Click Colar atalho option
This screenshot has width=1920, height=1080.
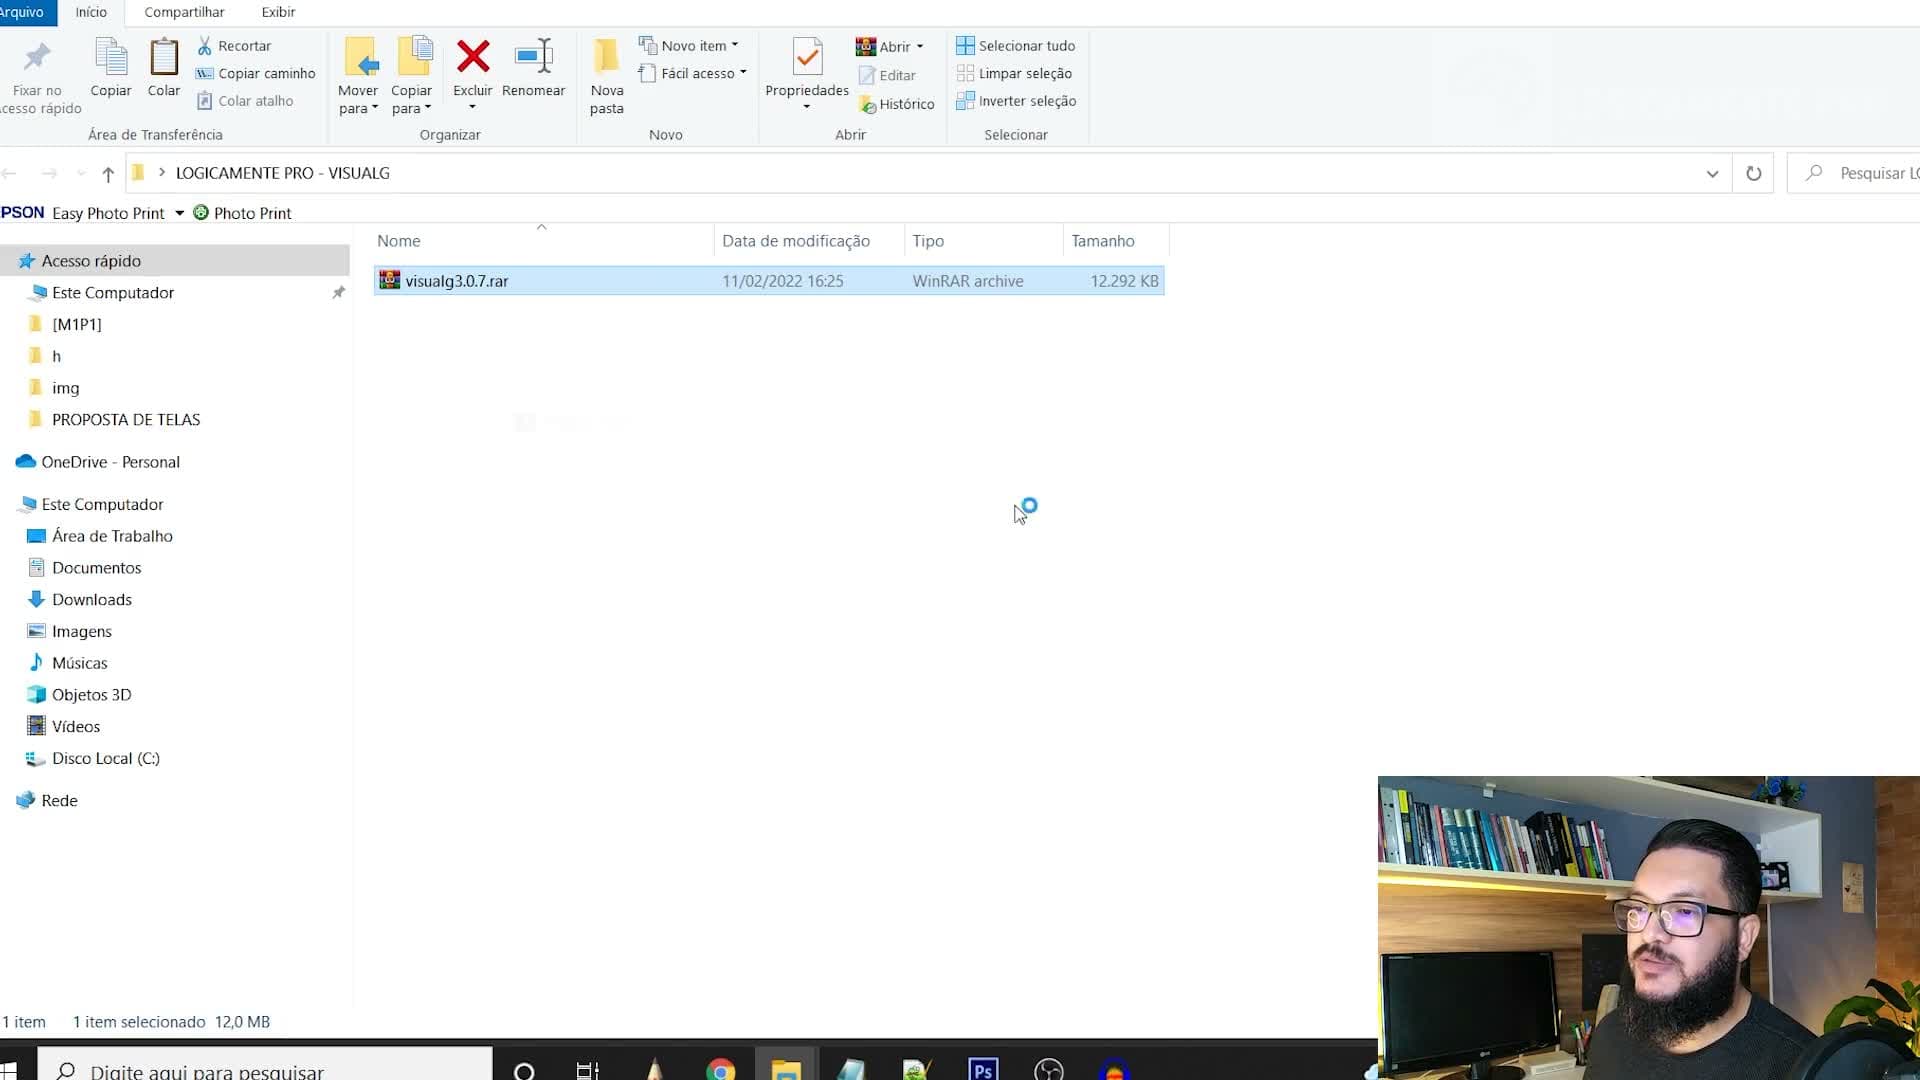246,101
